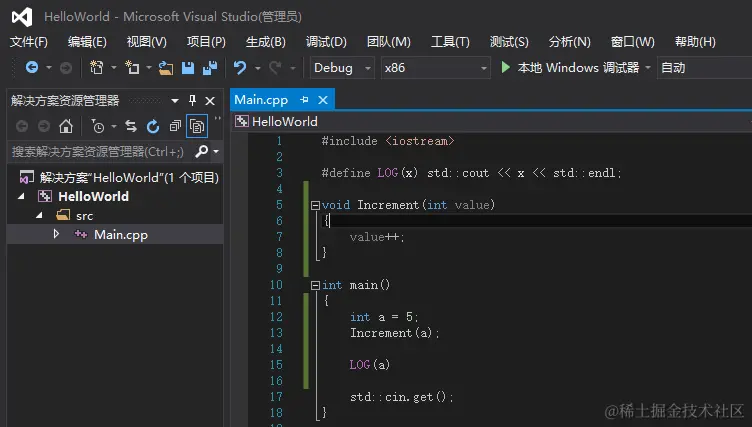This screenshot has width=752, height=427.
Task: Open the pending changes filter dropdown arrow
Action: pyautogui.click(x=114, y=127)
